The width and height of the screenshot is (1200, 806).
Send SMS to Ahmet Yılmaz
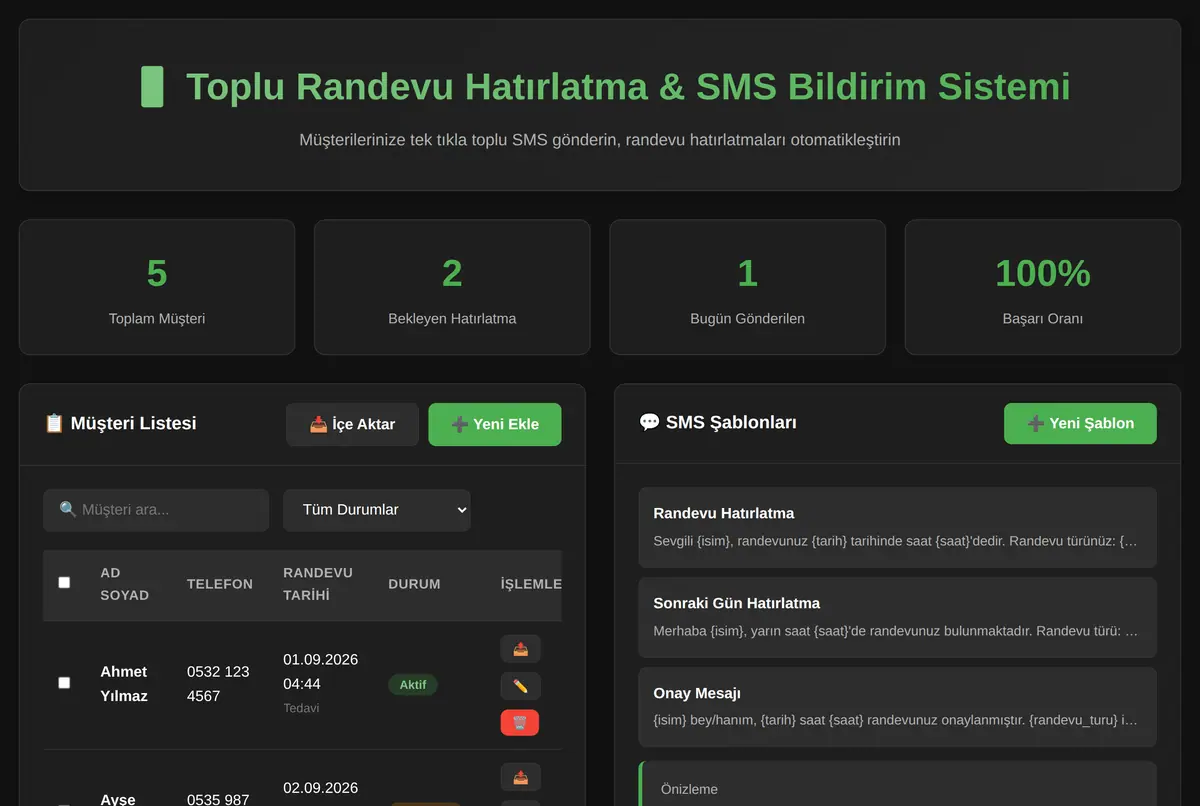pos(520,649)
